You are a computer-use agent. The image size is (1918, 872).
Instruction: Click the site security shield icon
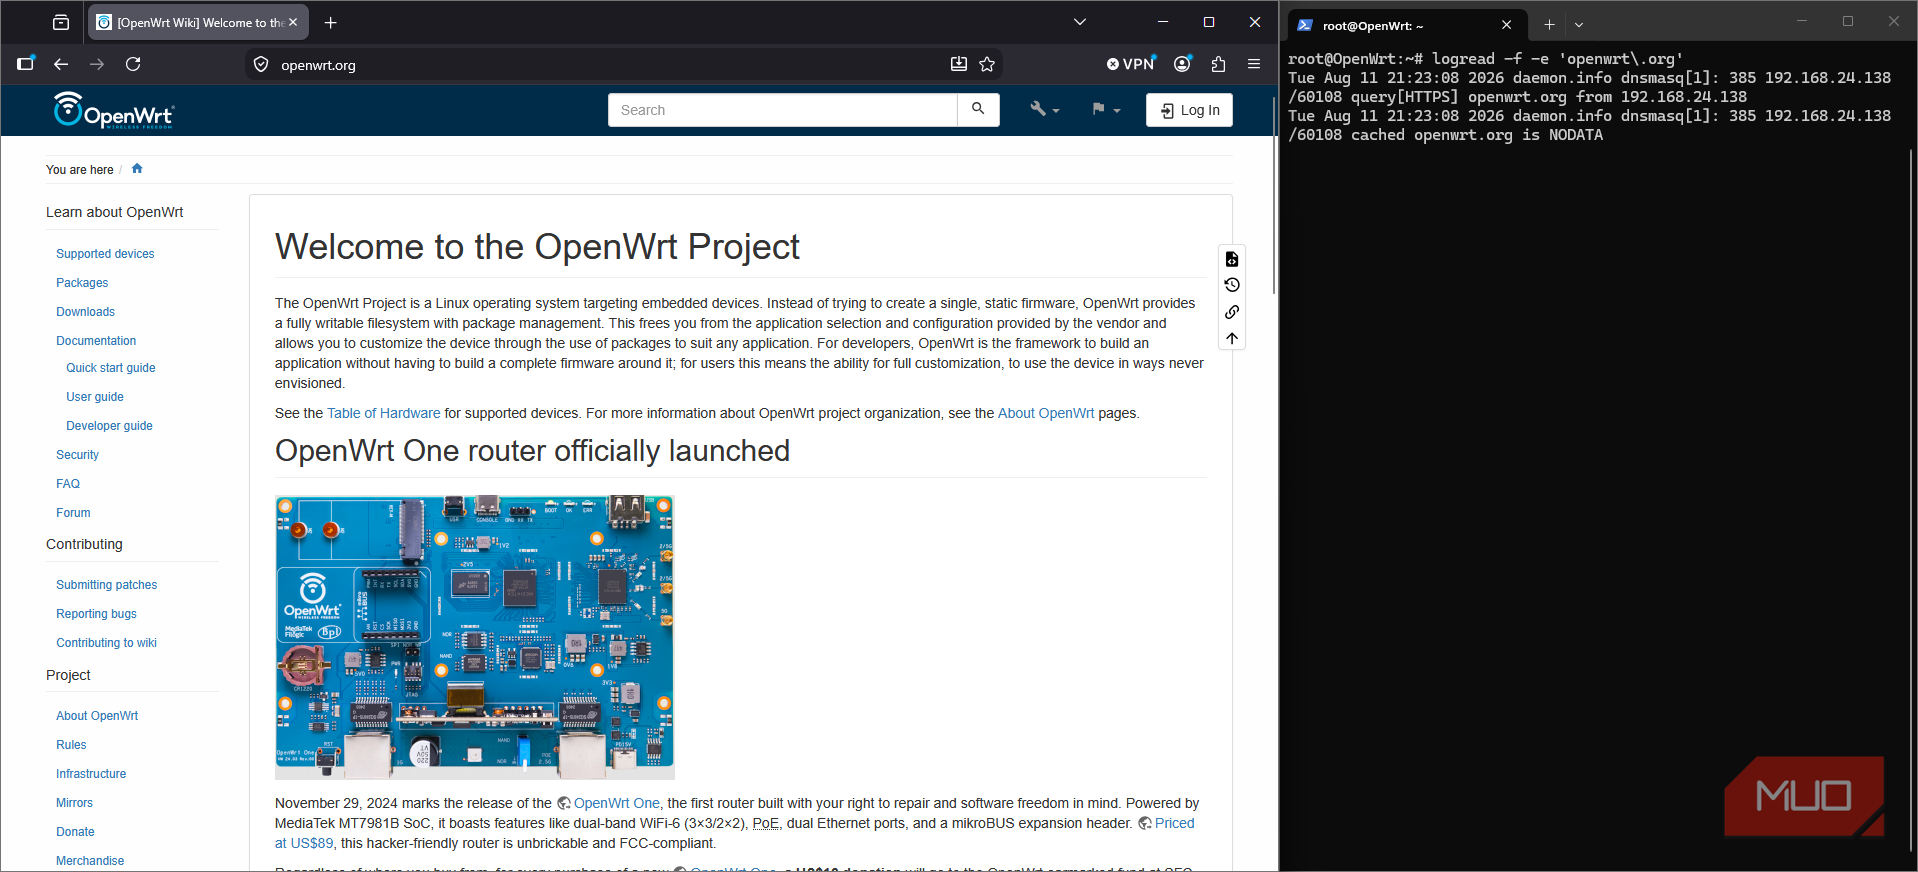(261, 64)
